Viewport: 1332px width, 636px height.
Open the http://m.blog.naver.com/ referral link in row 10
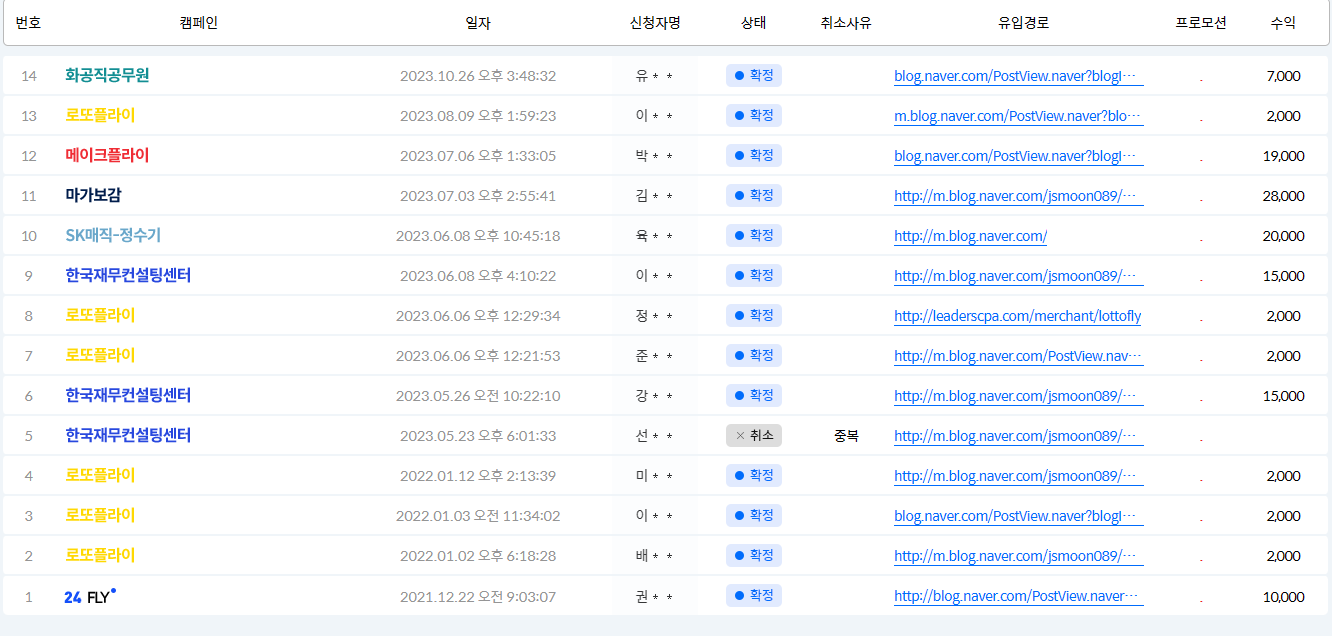[x=970, y=236]
